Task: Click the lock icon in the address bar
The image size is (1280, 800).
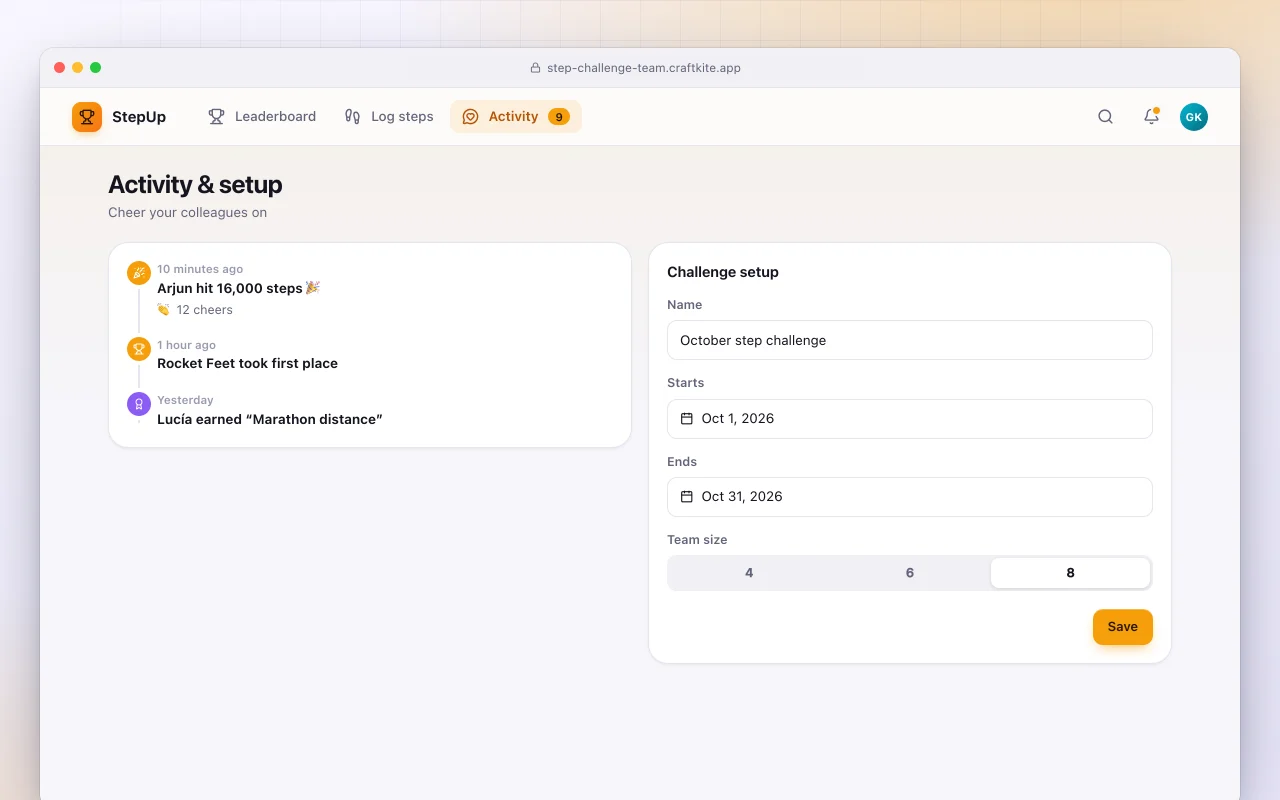Action: [536, 68]
